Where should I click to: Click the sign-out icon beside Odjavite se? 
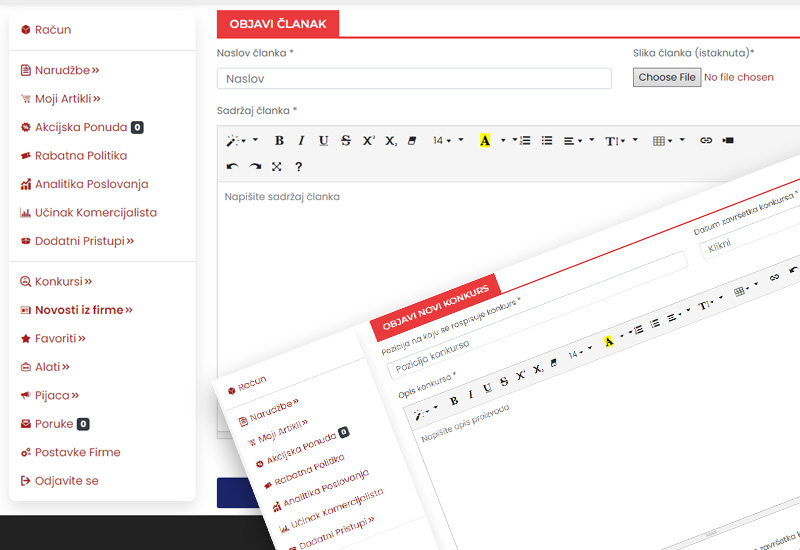26,481
